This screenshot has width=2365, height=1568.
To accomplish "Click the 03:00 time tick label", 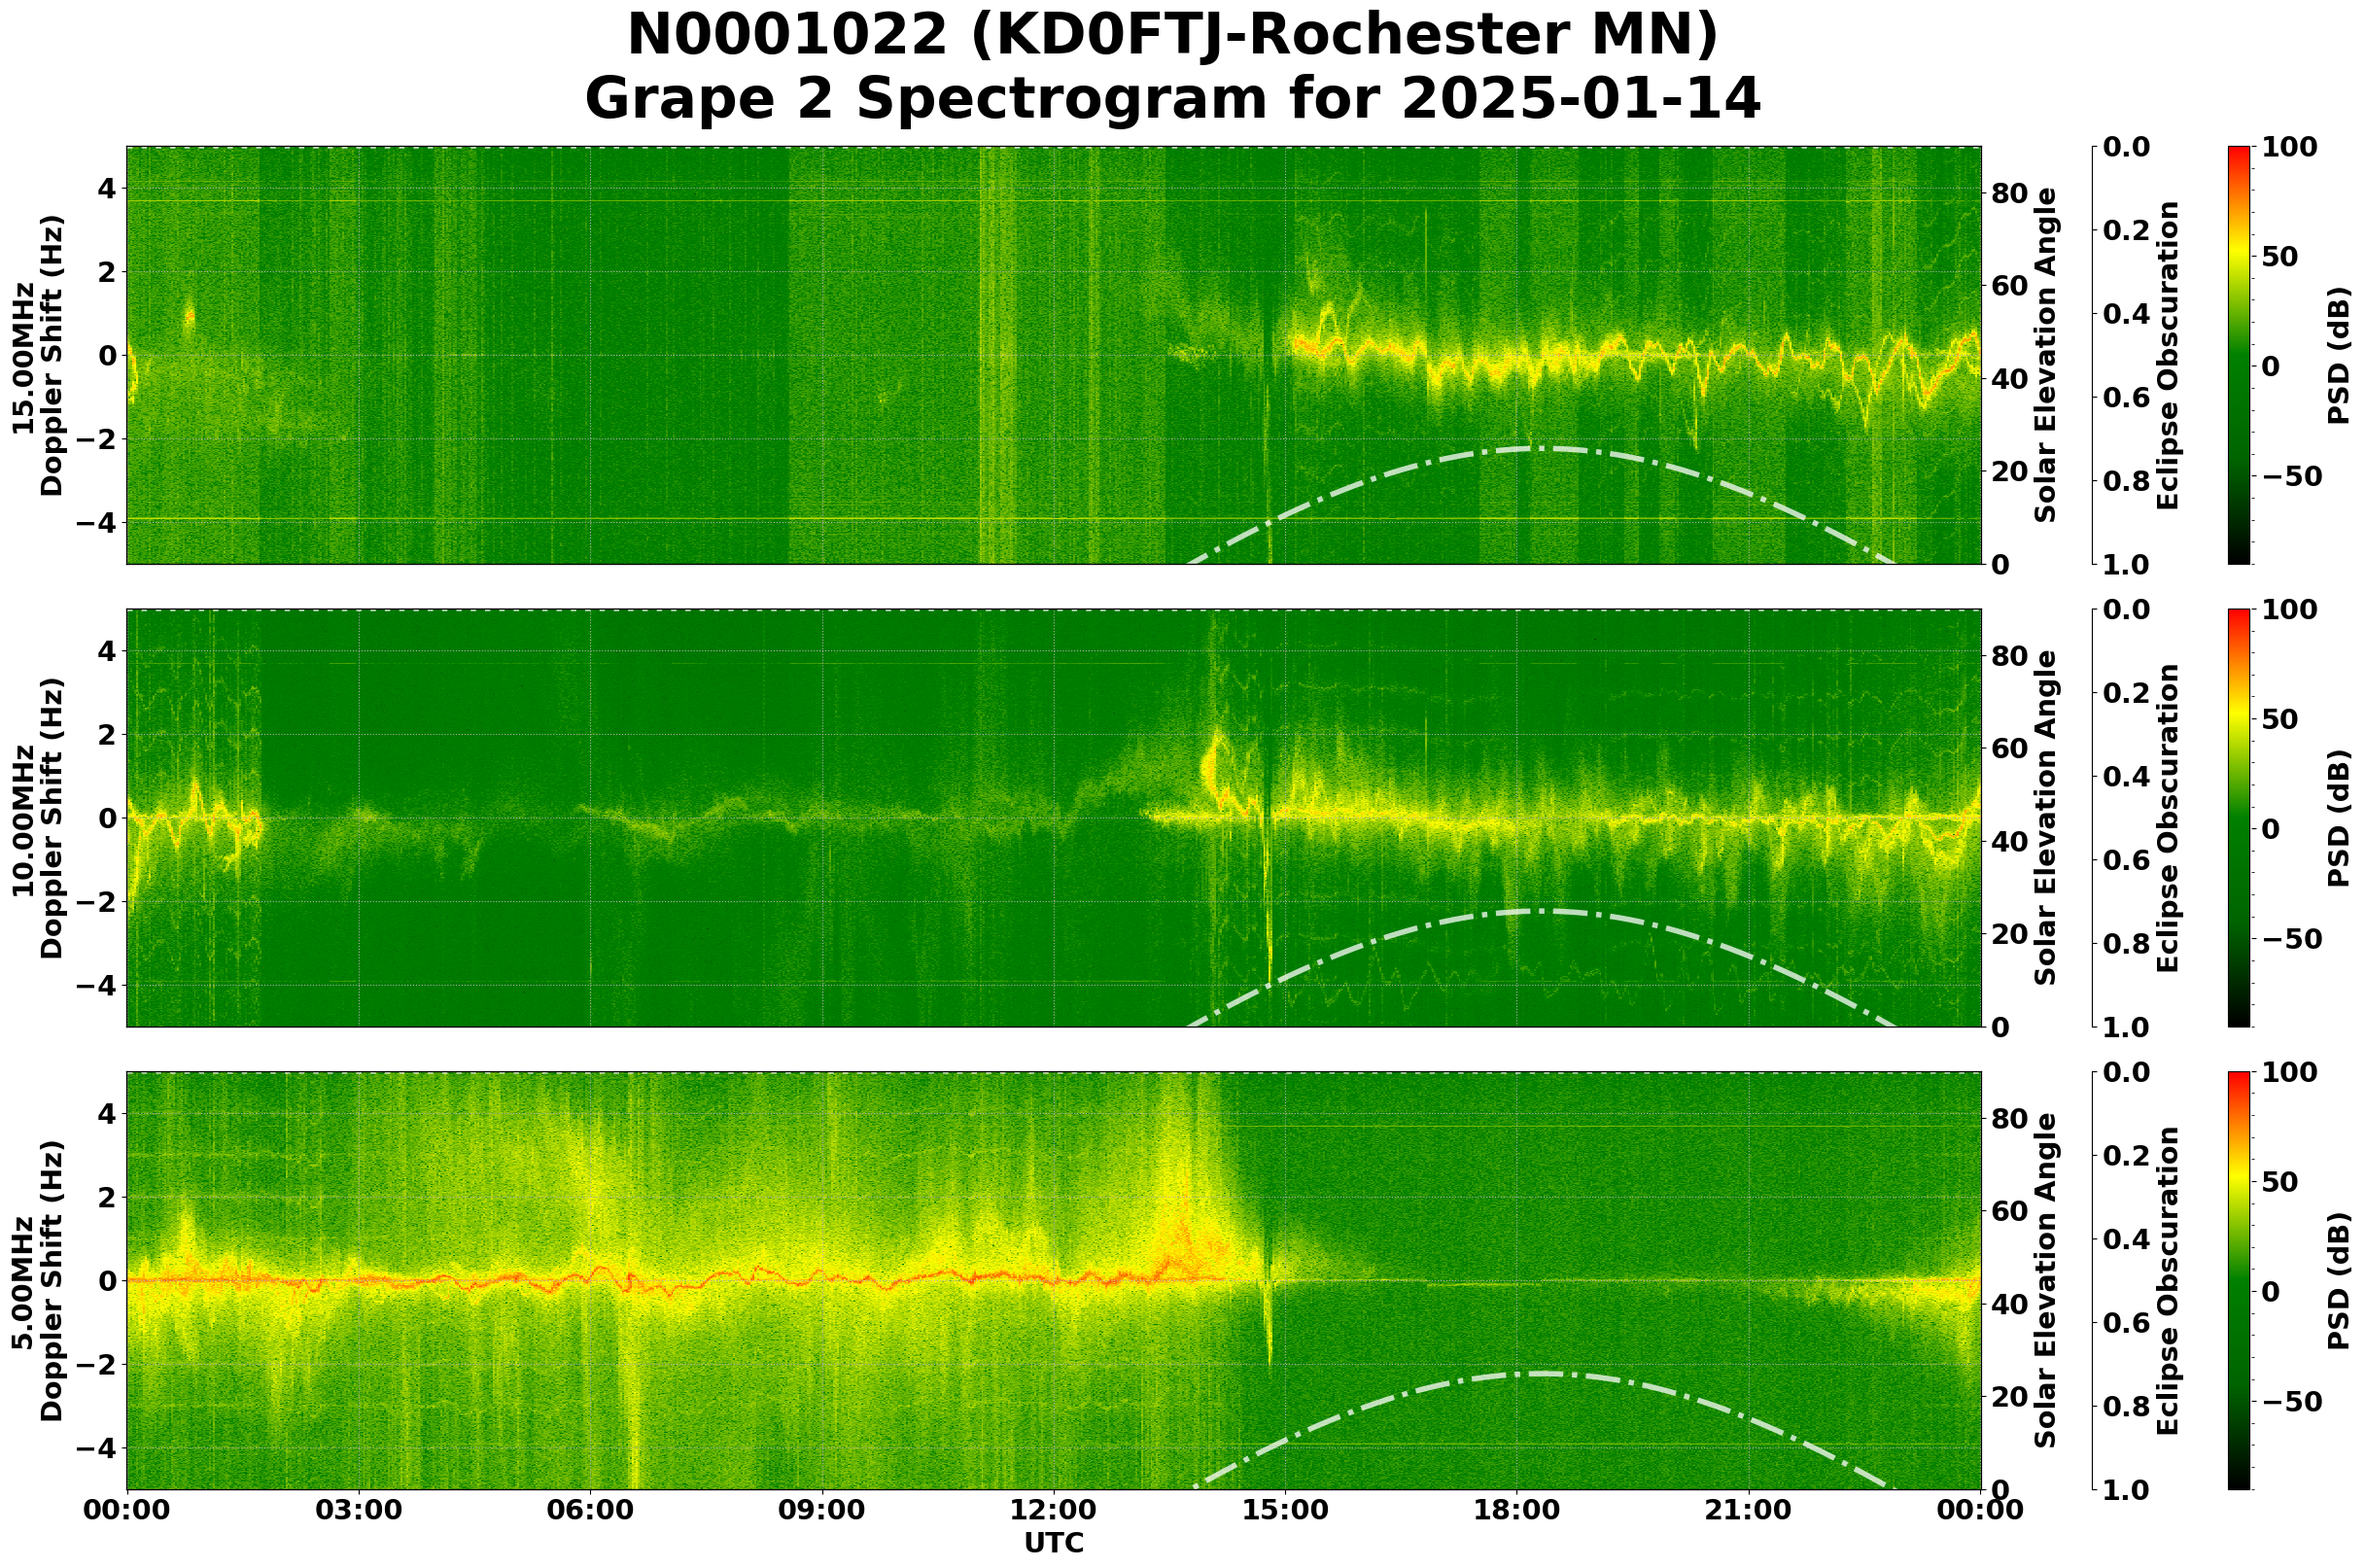I will click(358, 1510).
